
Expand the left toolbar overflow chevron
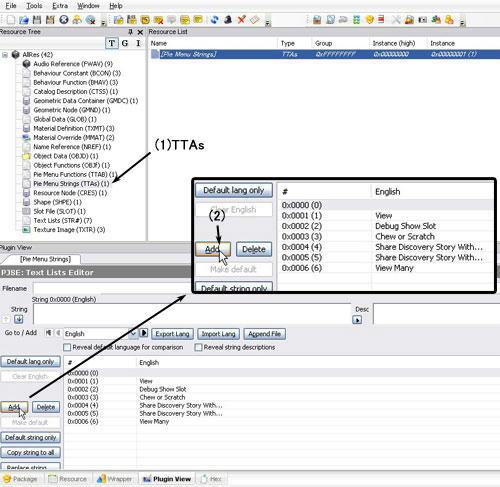(x=103, y=23)
